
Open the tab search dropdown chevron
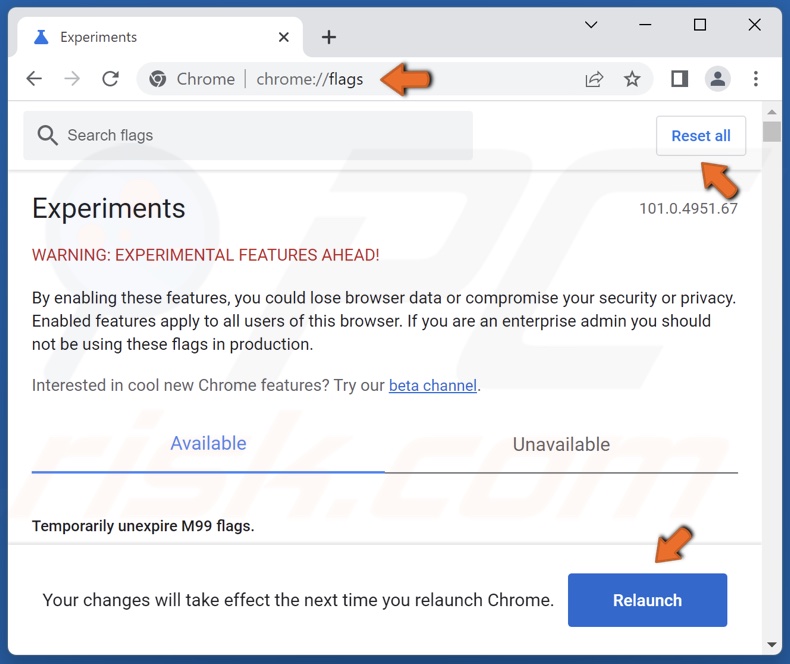pyautogui.click(x=591, y=25)
